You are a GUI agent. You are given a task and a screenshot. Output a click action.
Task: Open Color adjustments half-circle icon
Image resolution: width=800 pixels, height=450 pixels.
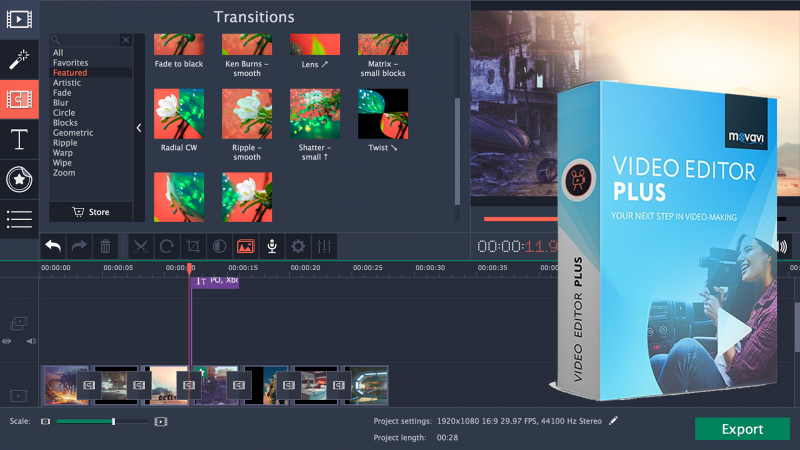point(219,246)
